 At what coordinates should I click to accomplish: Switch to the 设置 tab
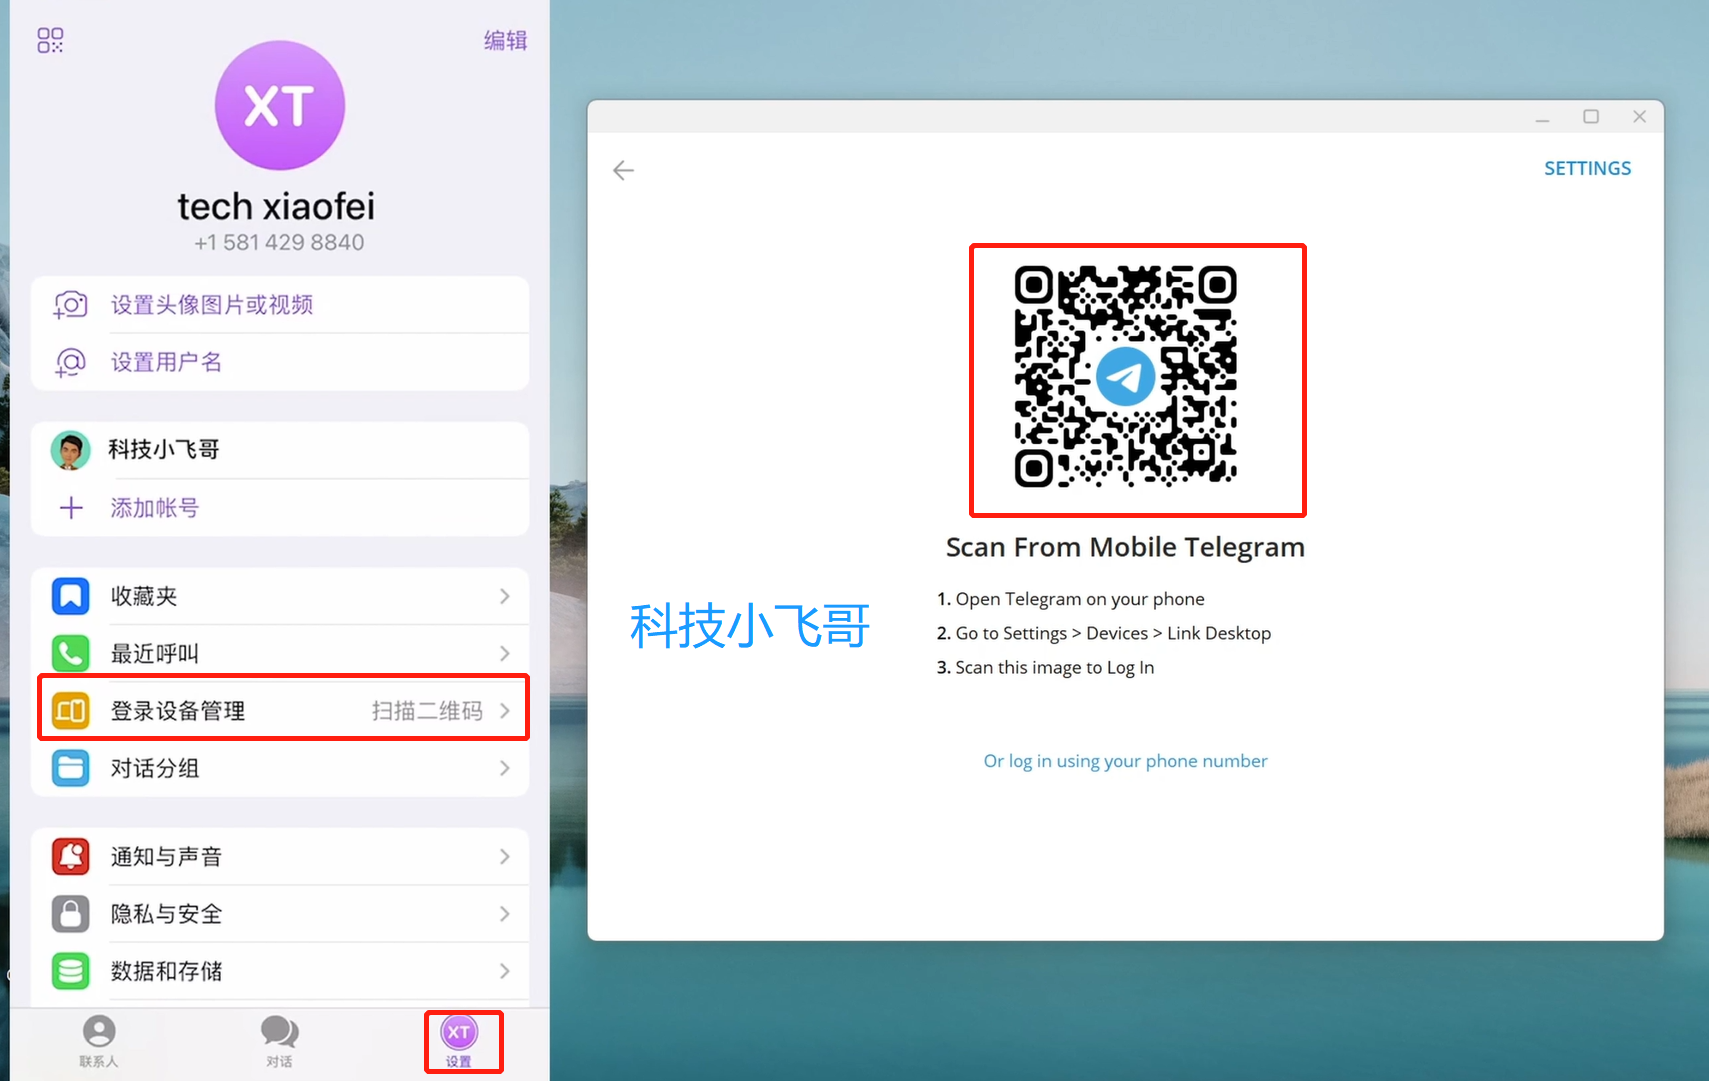459,1041
